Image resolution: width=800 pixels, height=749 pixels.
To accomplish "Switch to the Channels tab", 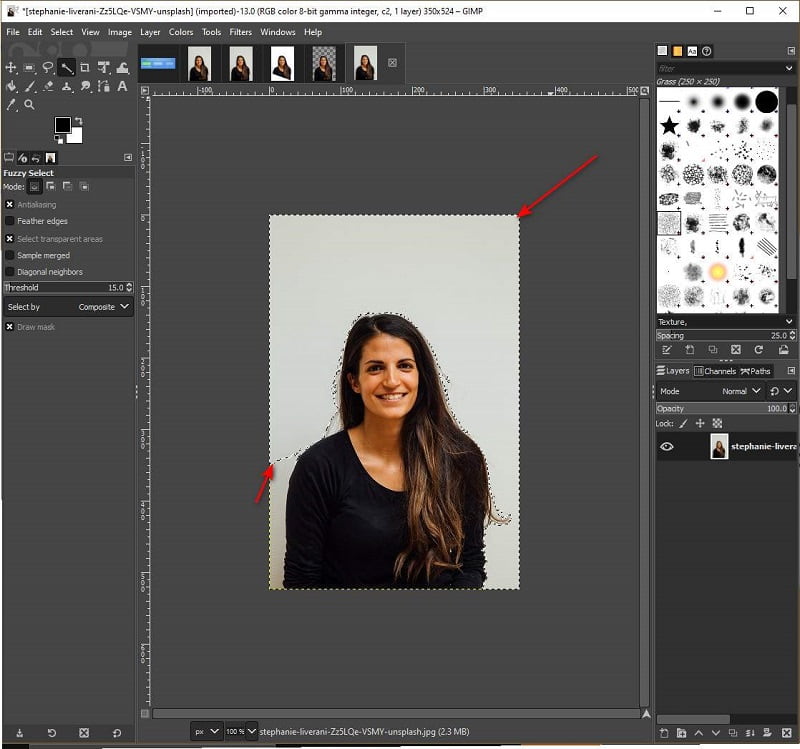I will [x=715, y=371].
